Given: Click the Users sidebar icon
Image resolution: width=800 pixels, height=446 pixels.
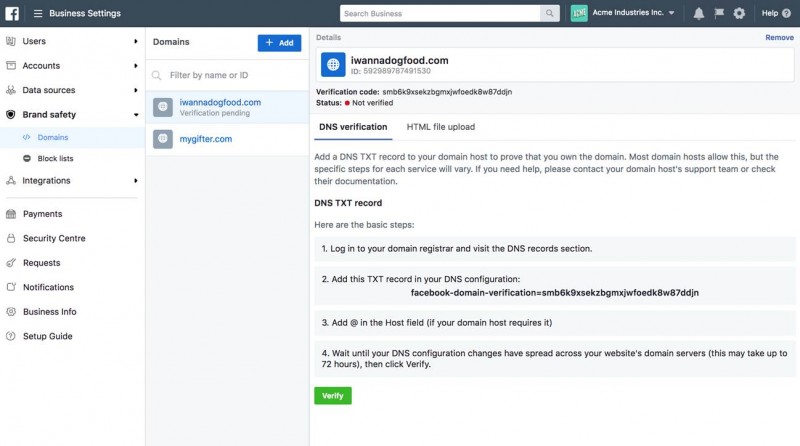Looking at the screenshot, I should [11, 41].
